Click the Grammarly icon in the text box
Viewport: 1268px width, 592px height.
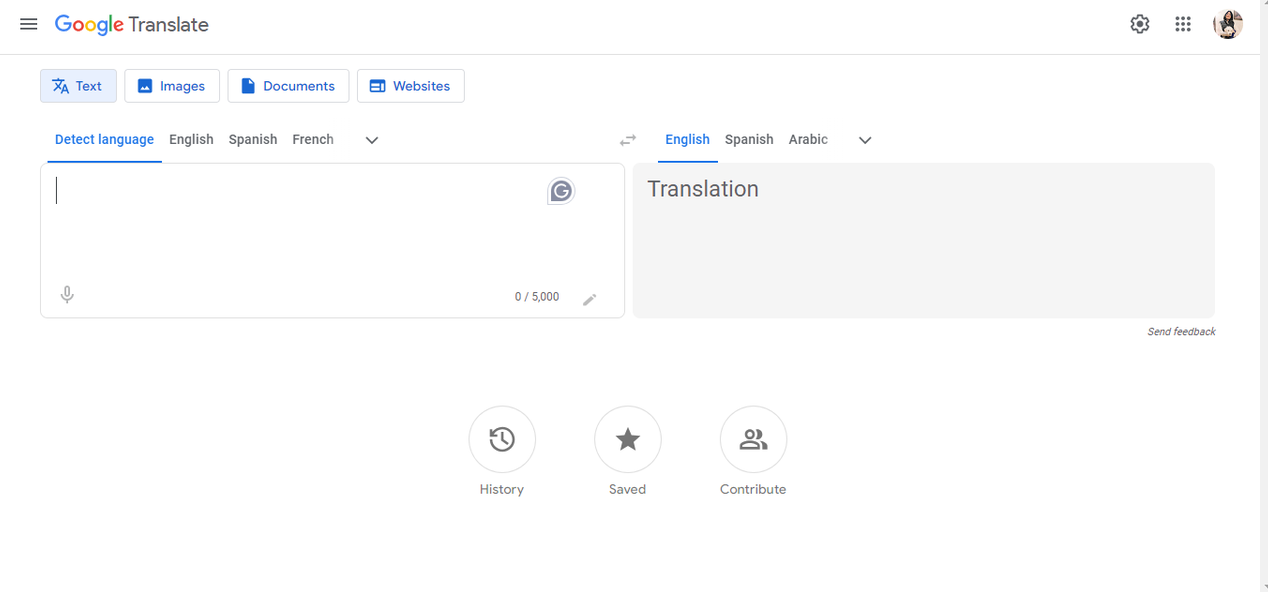561,191
